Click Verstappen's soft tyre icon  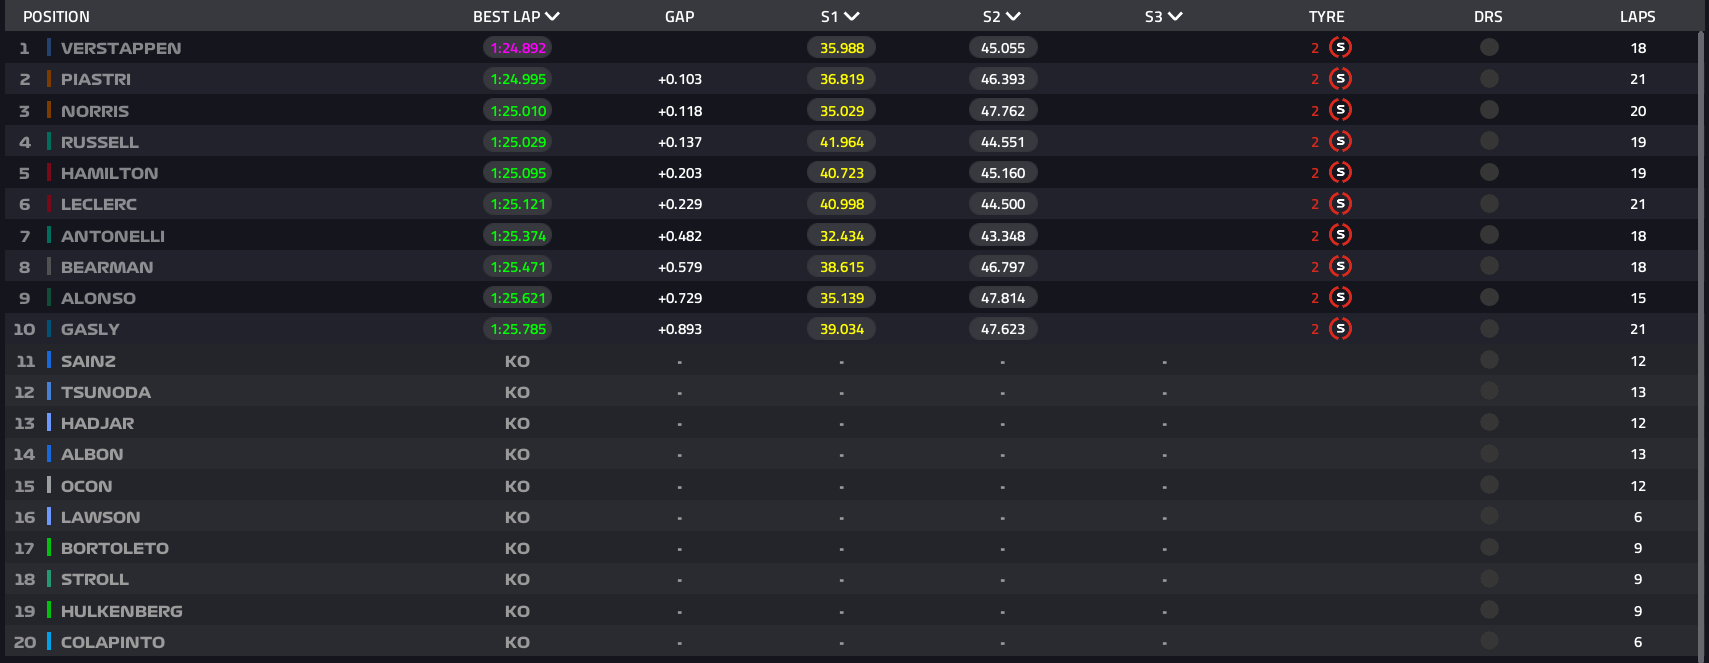1340,47
